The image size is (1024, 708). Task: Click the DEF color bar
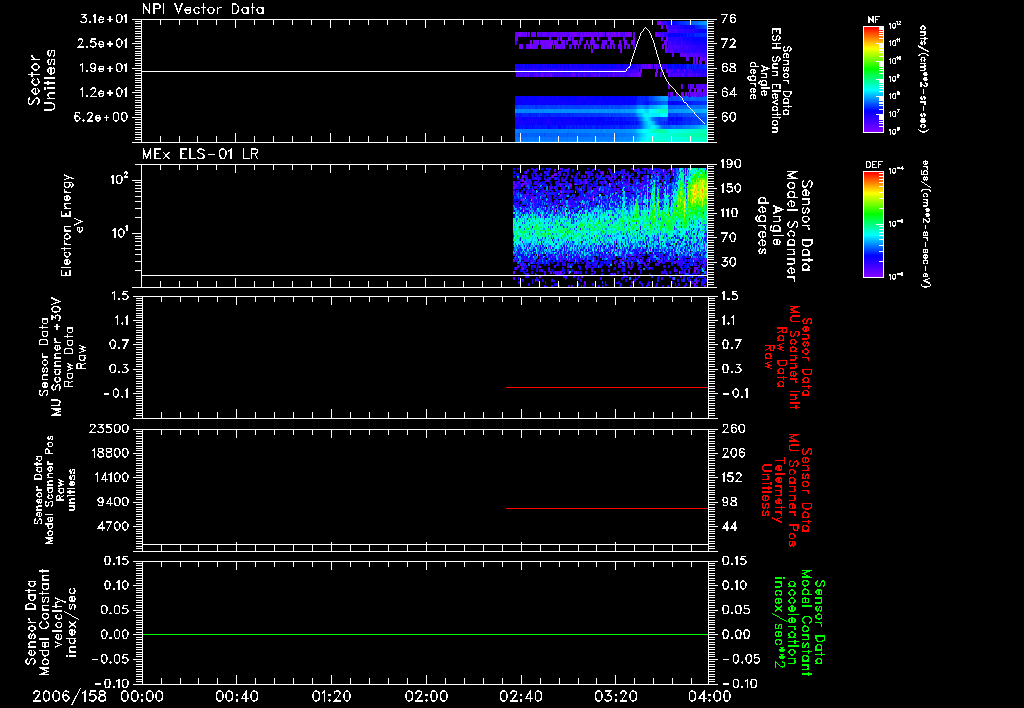click(874, 223)
